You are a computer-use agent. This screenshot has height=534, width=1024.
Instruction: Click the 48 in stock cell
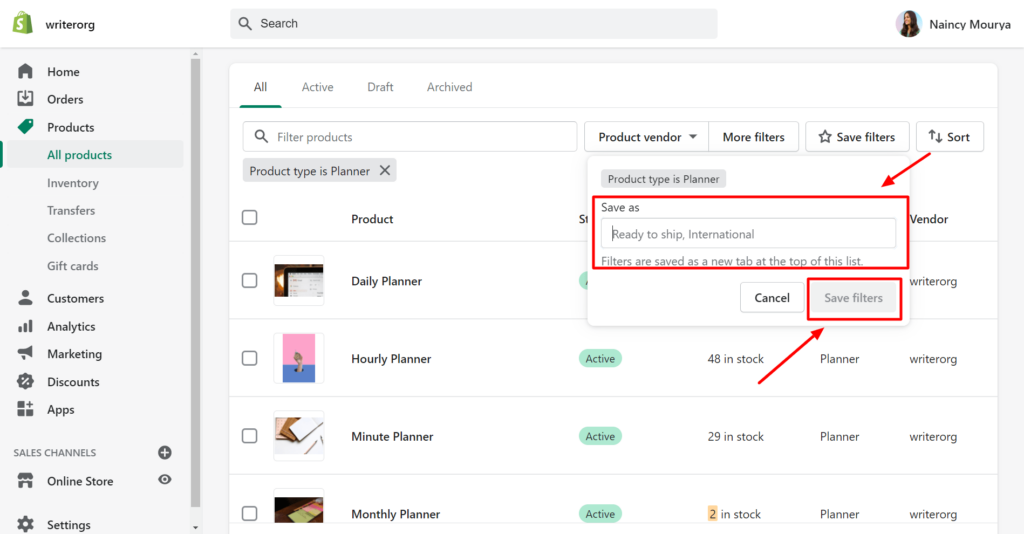pyautogui.click(x=735, y=358)
